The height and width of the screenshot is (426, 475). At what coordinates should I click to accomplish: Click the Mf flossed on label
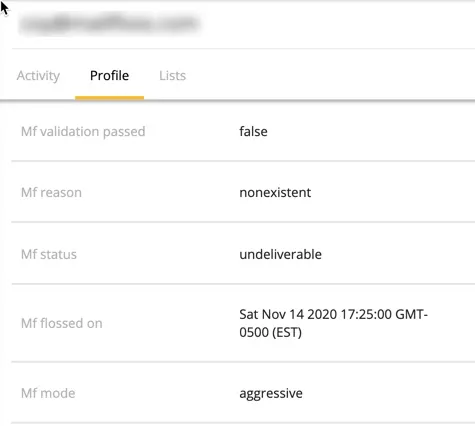point(61,323)
